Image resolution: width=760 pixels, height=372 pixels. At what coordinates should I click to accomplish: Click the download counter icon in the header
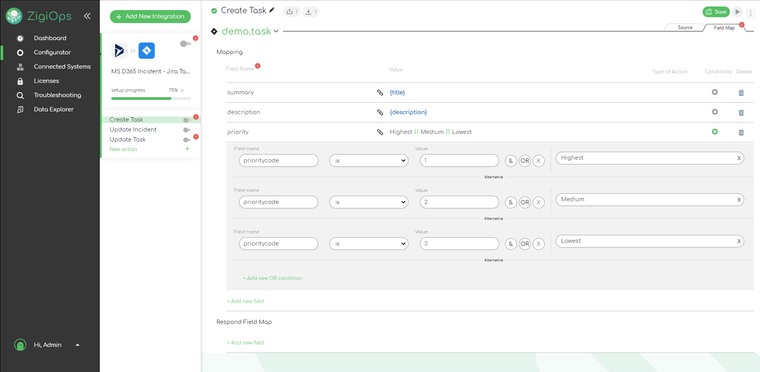pyautogui.click(x=311, y=12)
